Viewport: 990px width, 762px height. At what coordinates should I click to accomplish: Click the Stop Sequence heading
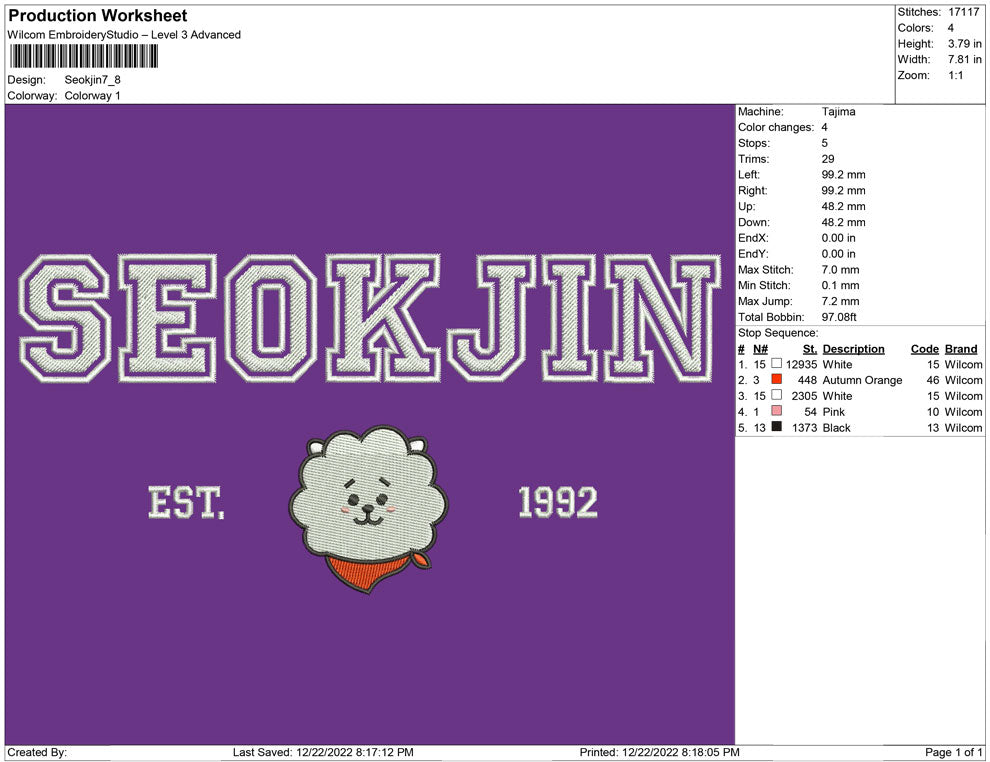click(775, 332)
